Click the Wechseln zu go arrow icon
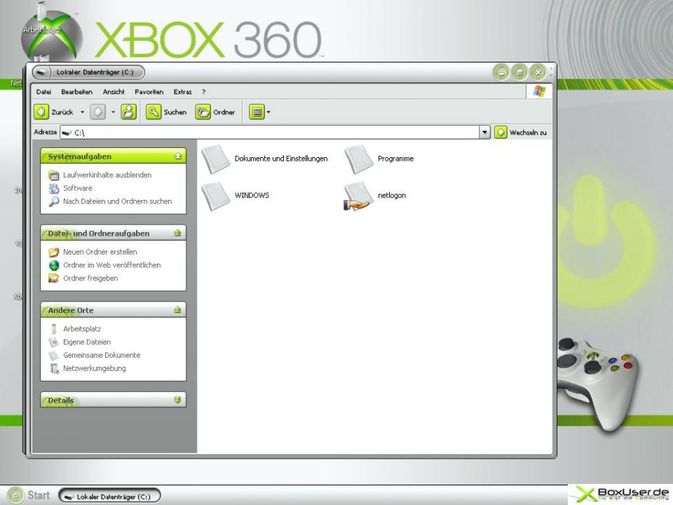 tap(500, 132)
